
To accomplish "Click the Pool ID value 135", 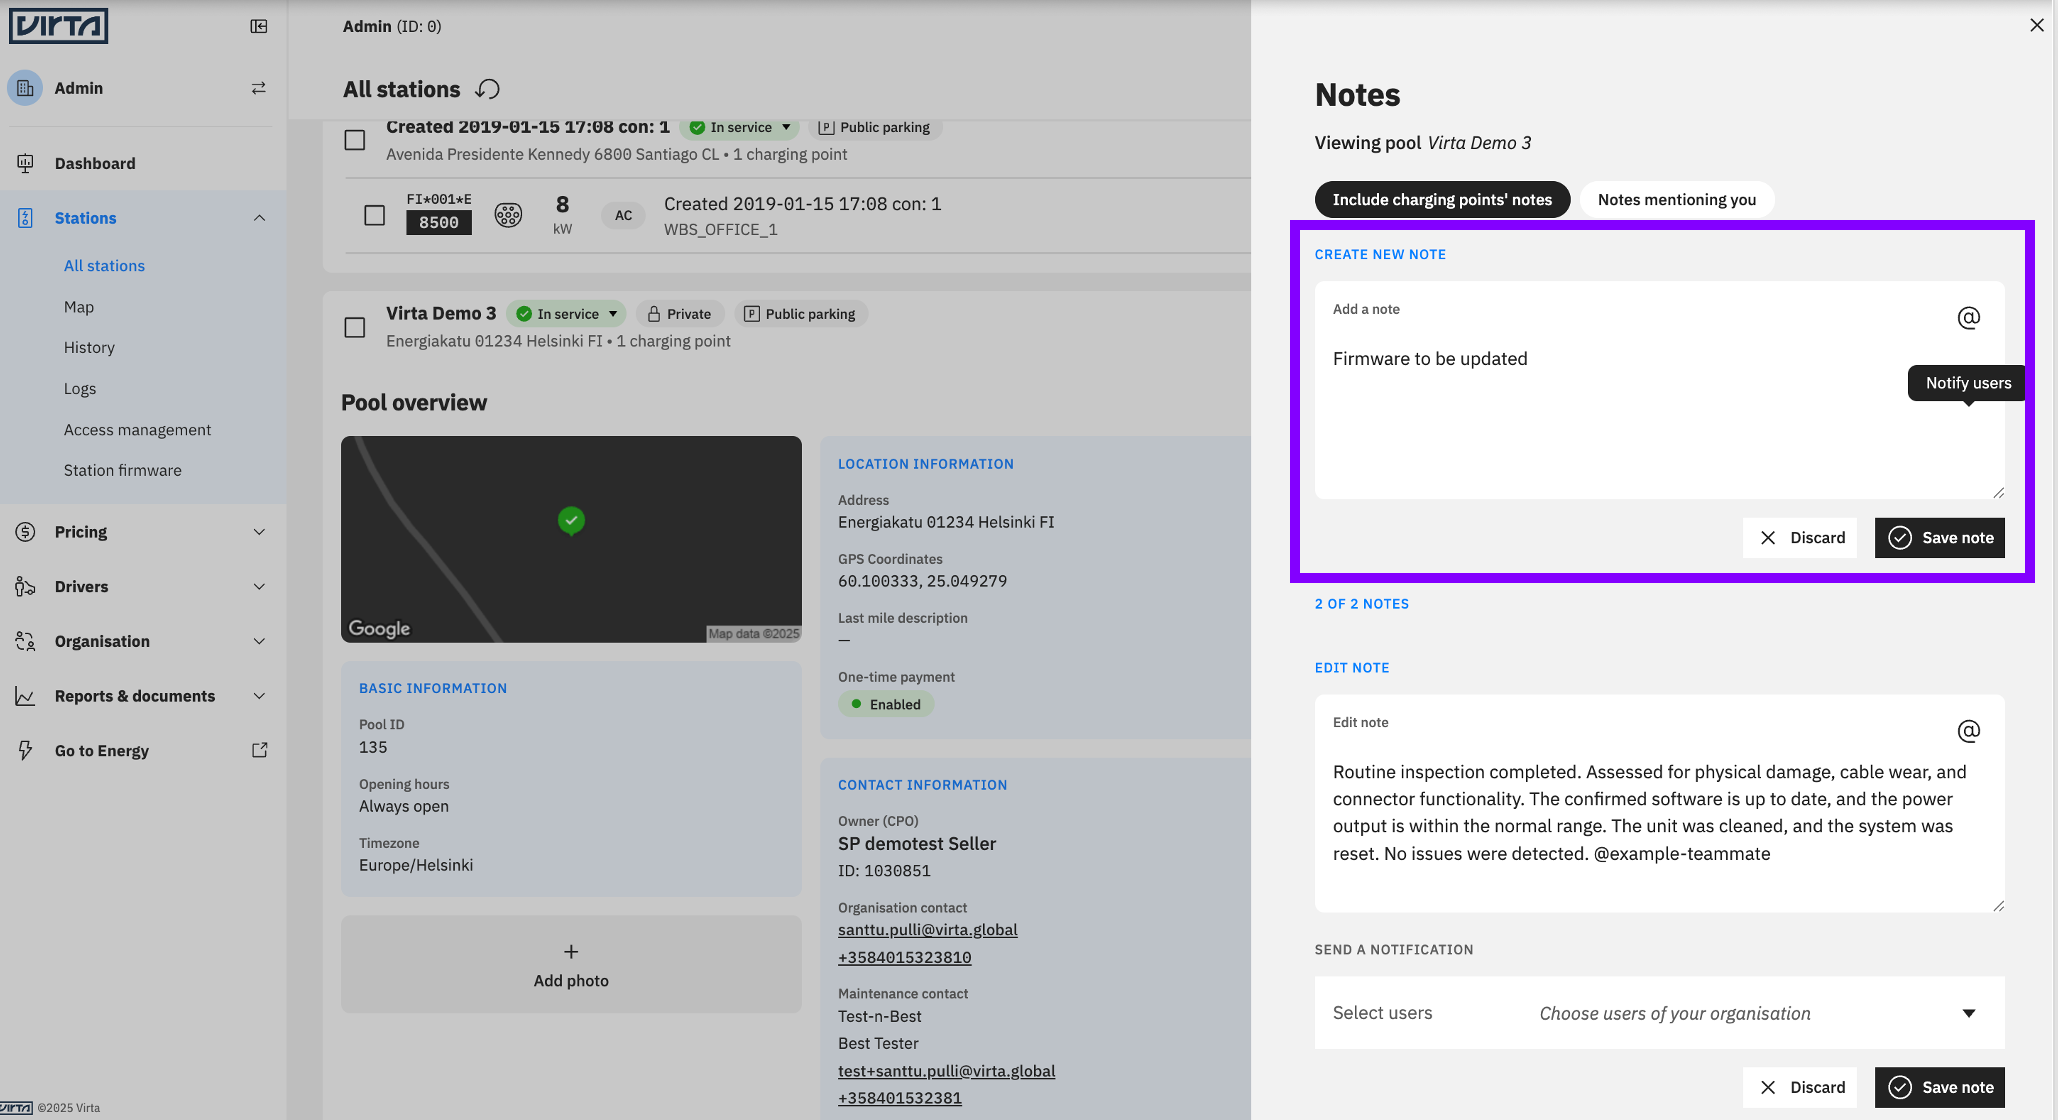I will 373,747.
